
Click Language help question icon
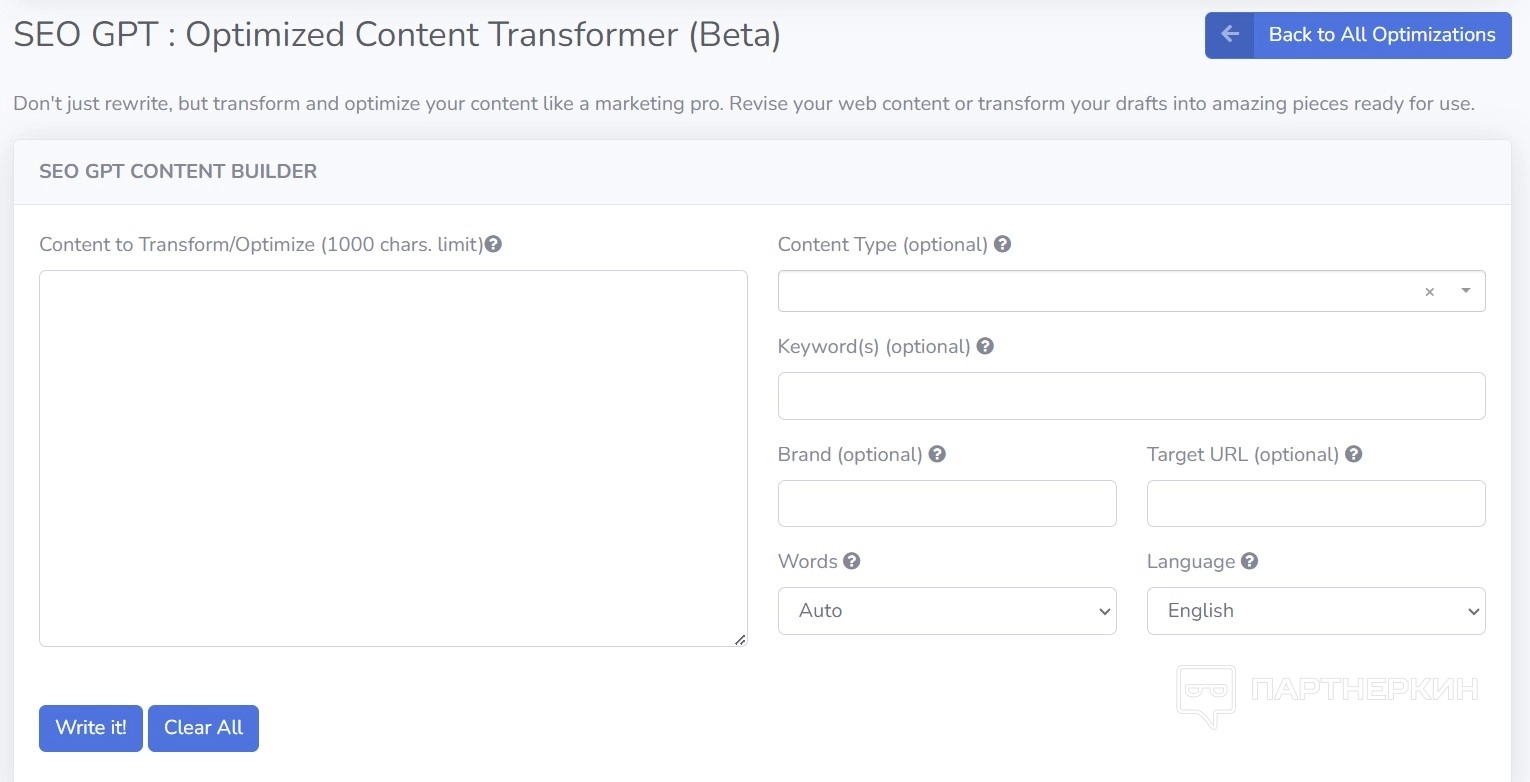(x=1249, y=561)
